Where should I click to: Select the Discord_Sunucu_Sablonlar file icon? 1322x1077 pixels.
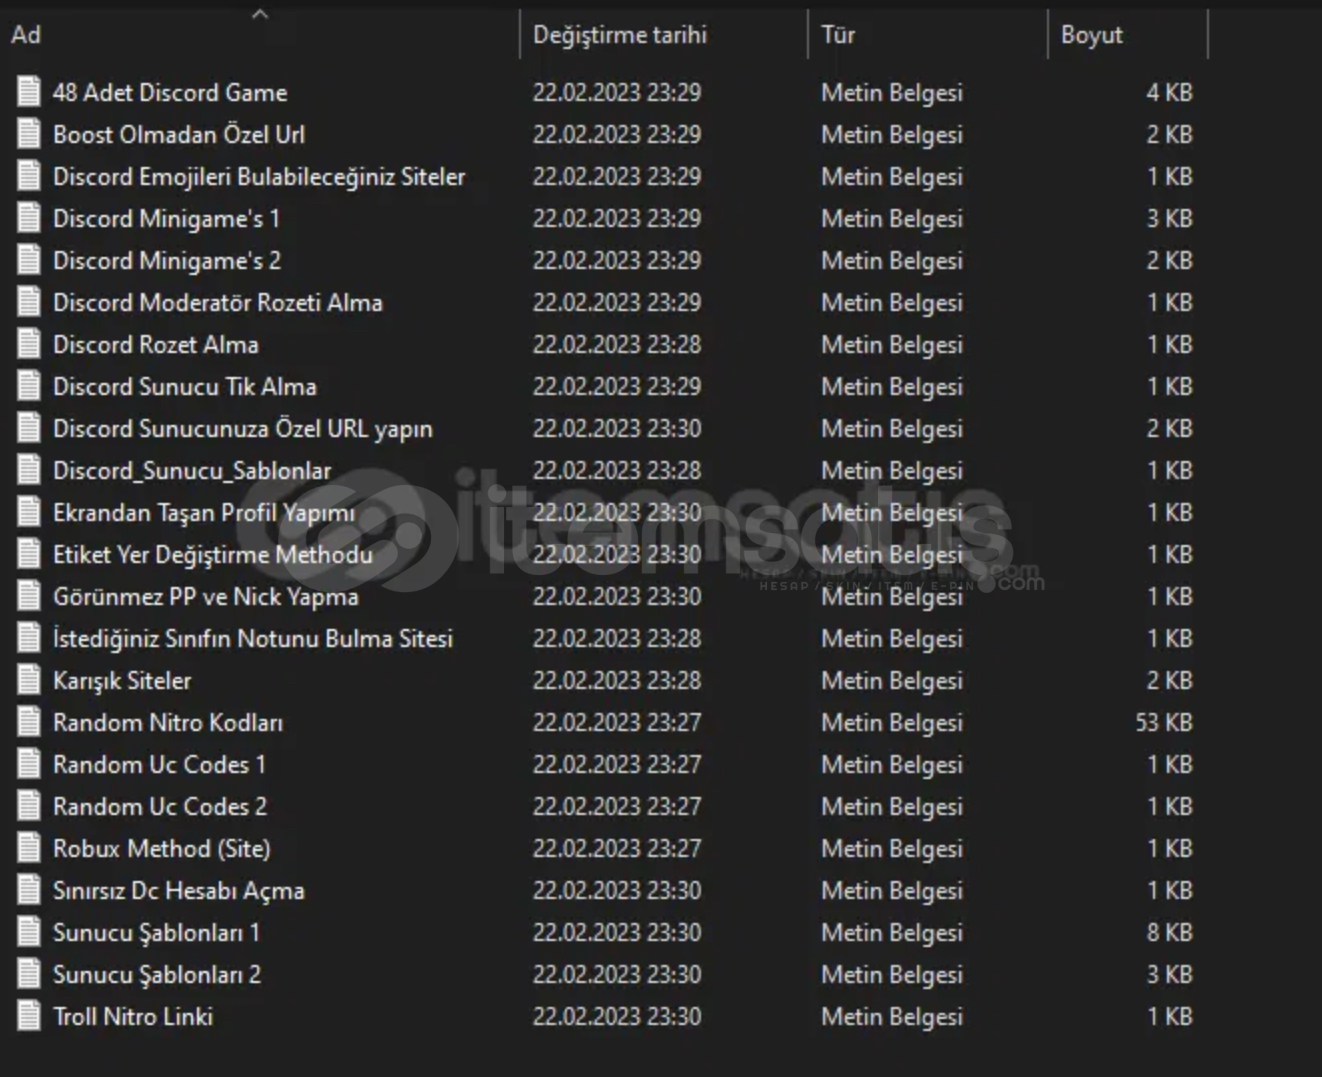pos(29,470)
